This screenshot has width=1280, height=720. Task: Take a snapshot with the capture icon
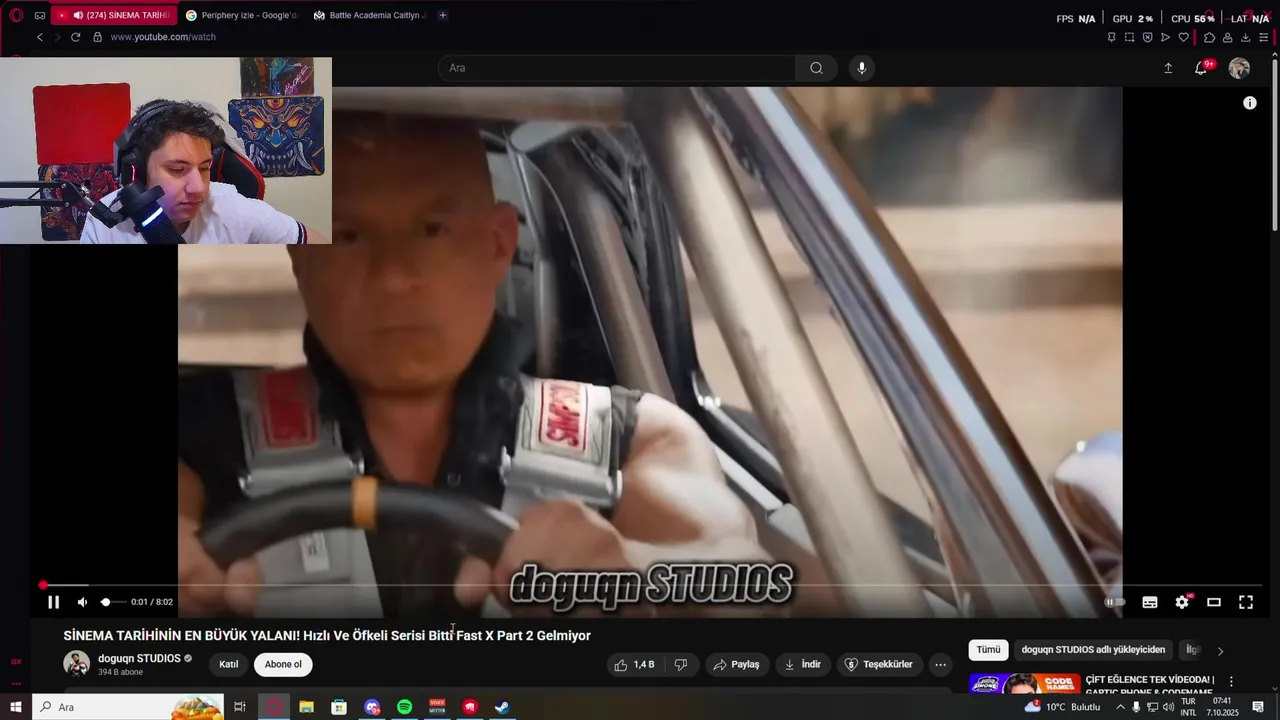coord(1129,37)
